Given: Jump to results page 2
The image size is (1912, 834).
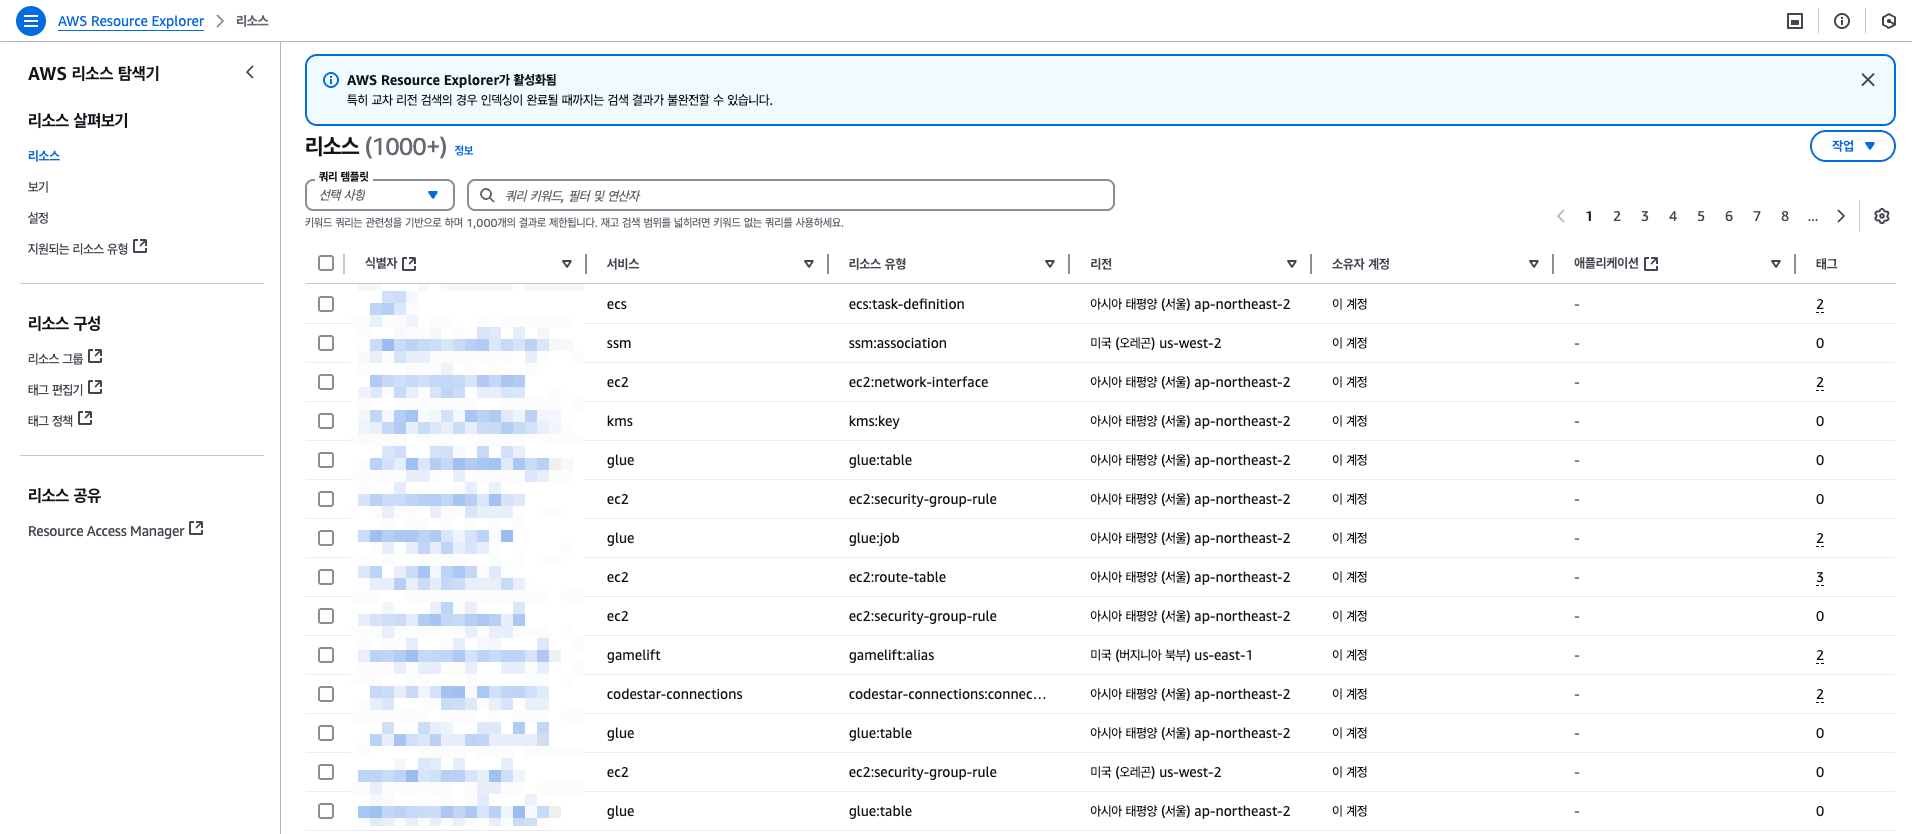Looking at the screenshot, I should [1617, 216].
